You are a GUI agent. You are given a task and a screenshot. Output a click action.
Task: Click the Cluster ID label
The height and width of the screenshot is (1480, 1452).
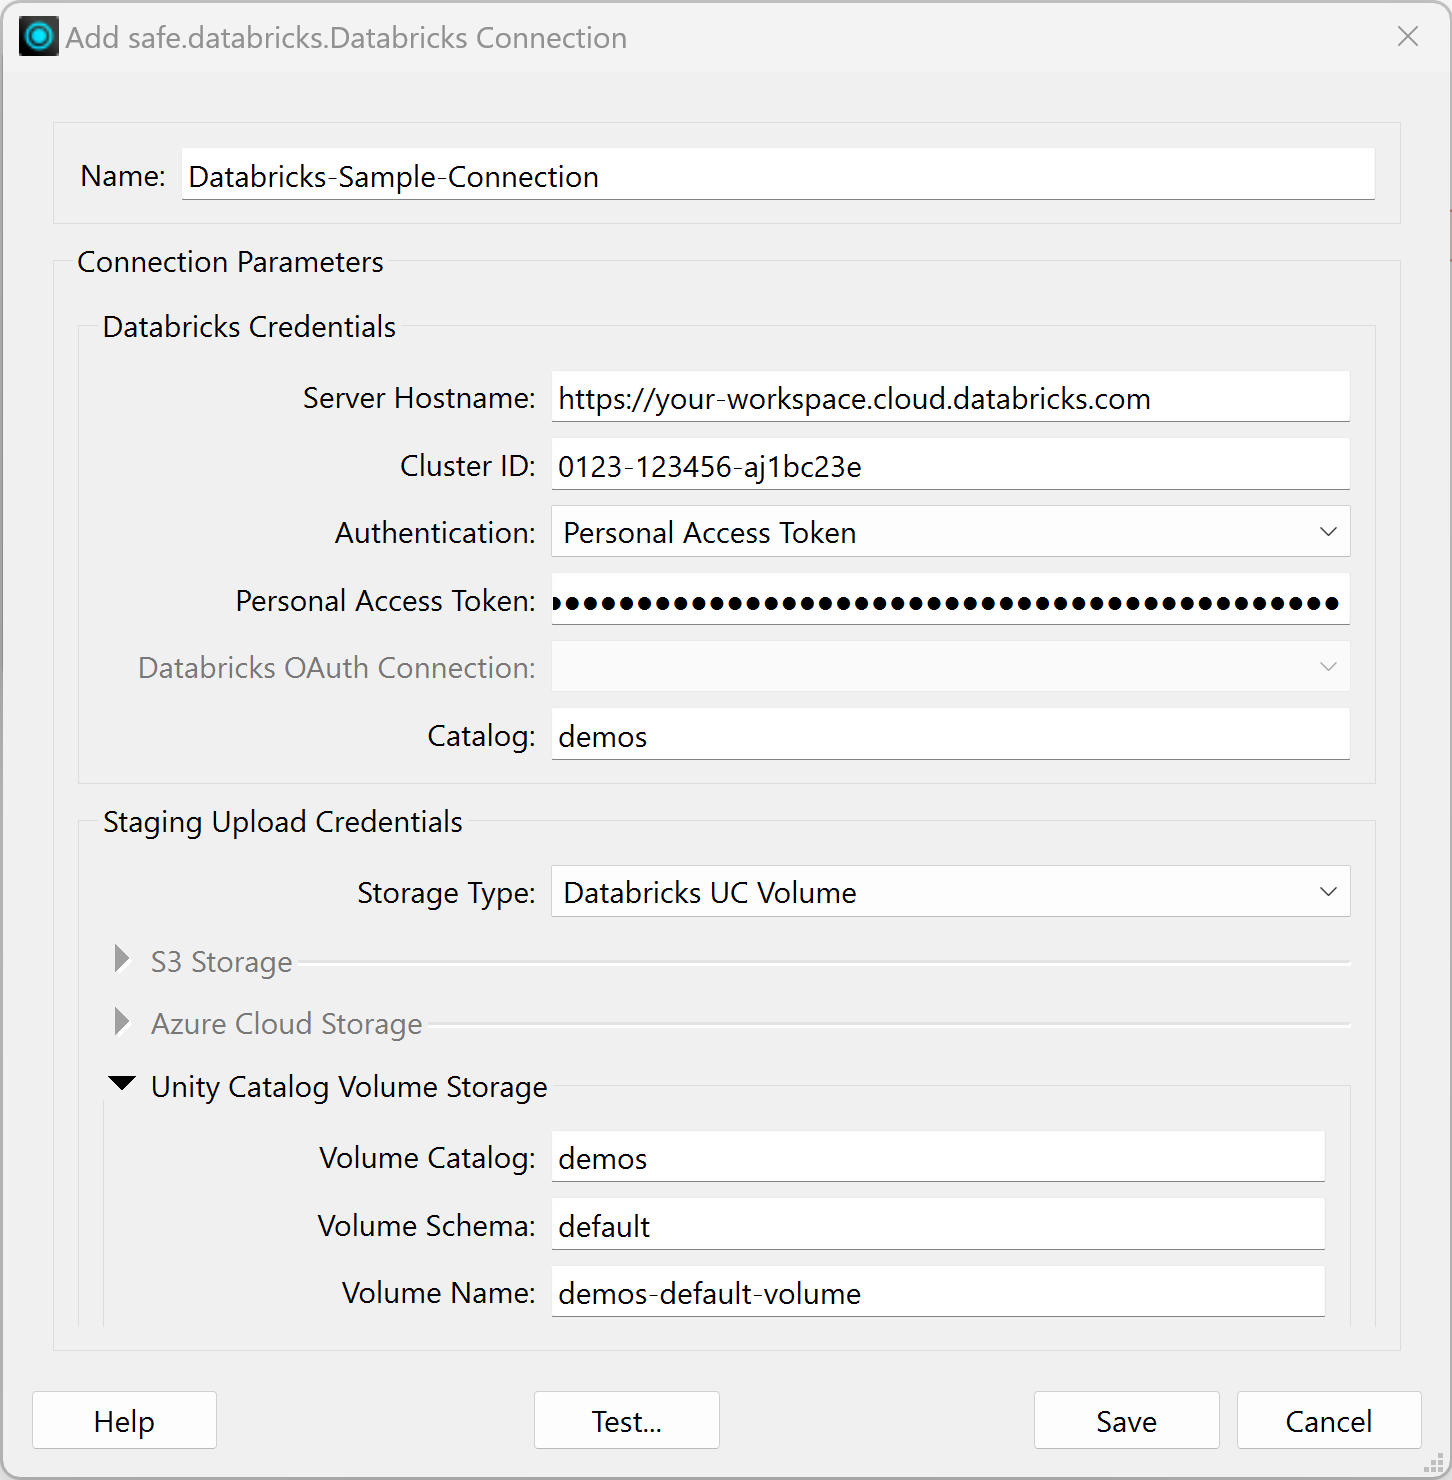[468, 466]
